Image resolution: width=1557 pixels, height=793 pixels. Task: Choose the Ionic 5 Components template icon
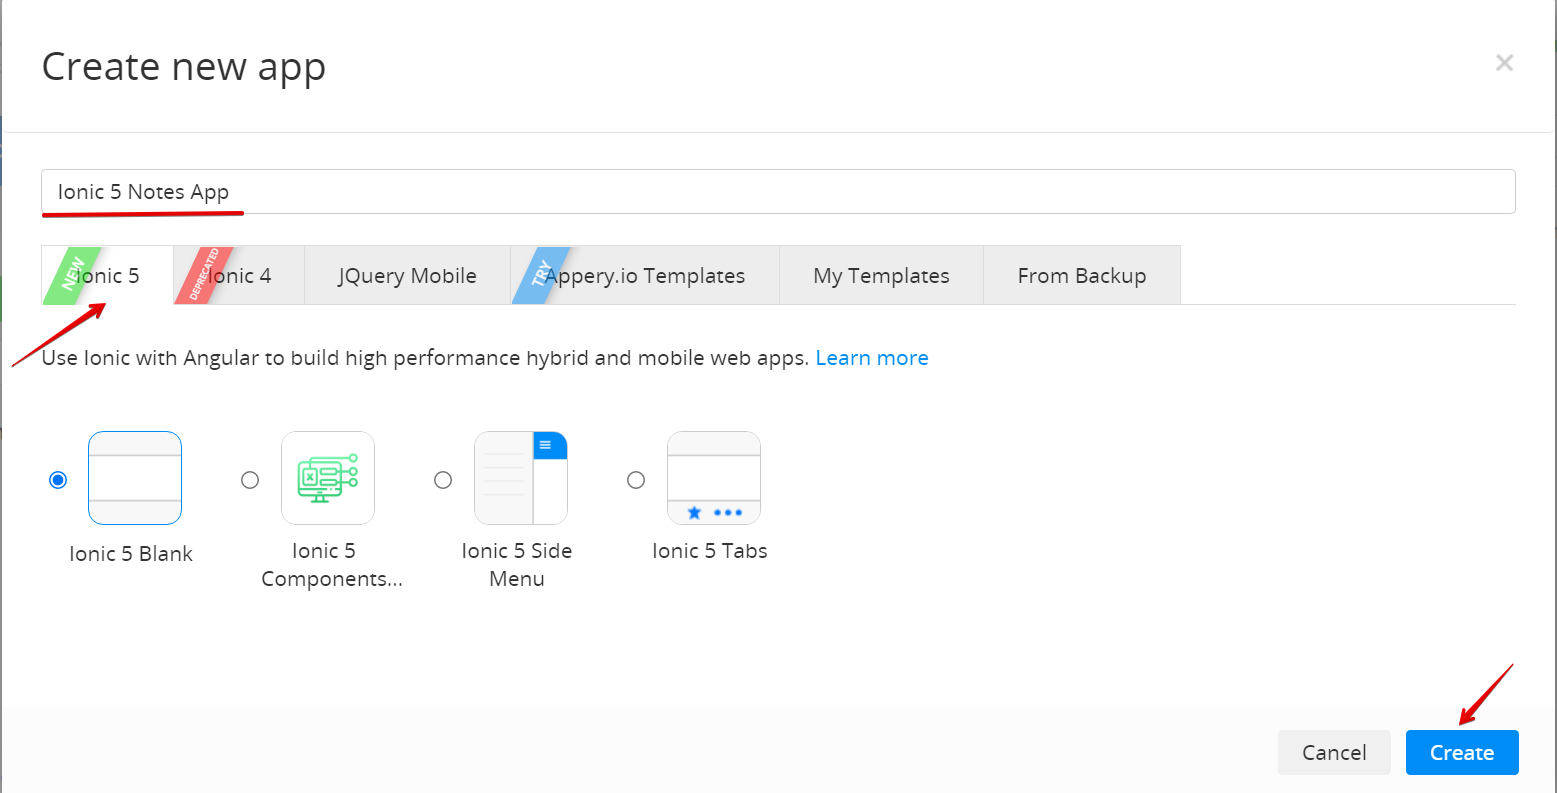pos(328,478)
